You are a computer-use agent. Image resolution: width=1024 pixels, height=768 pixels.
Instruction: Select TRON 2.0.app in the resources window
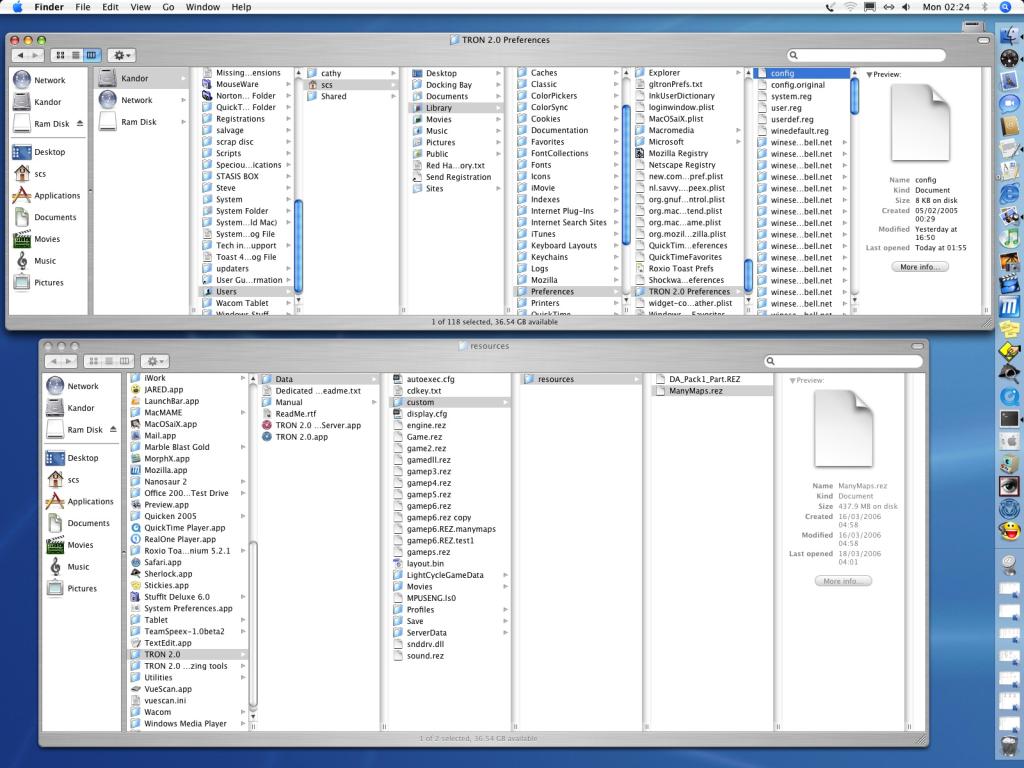[x=301, y=437]
